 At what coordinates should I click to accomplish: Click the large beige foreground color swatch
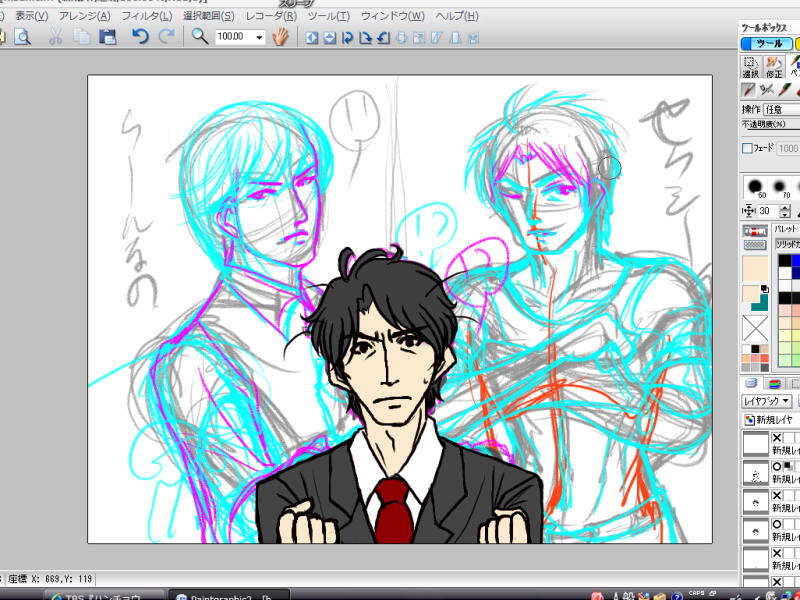click(755, 268)
